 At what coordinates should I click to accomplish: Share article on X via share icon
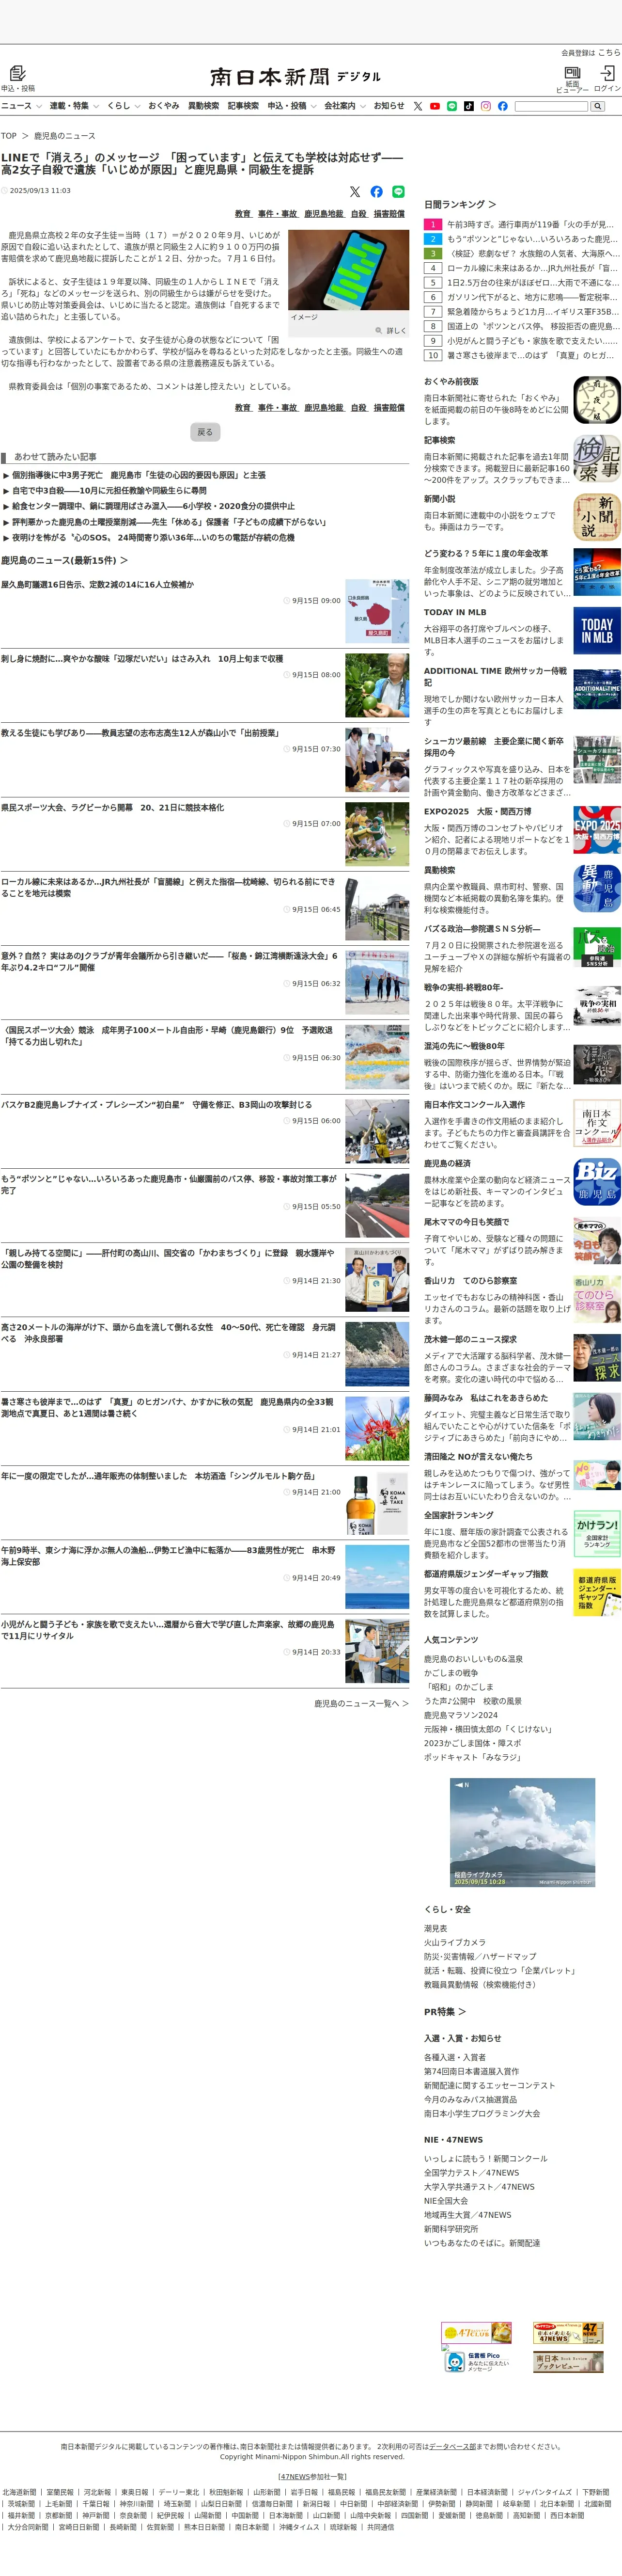pyautogui.click(x=355, y=191)
